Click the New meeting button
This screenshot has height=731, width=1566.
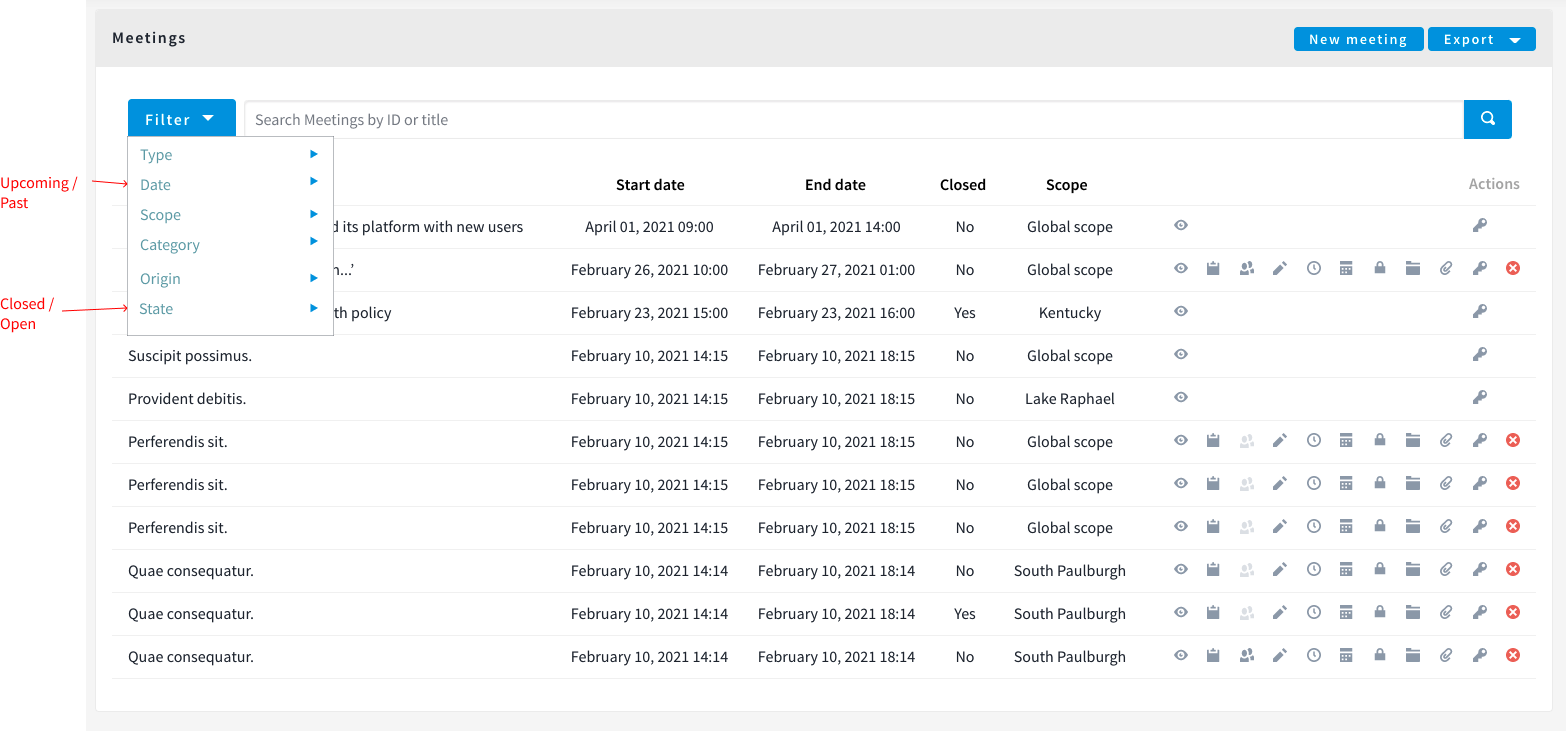click(1357, 39)
